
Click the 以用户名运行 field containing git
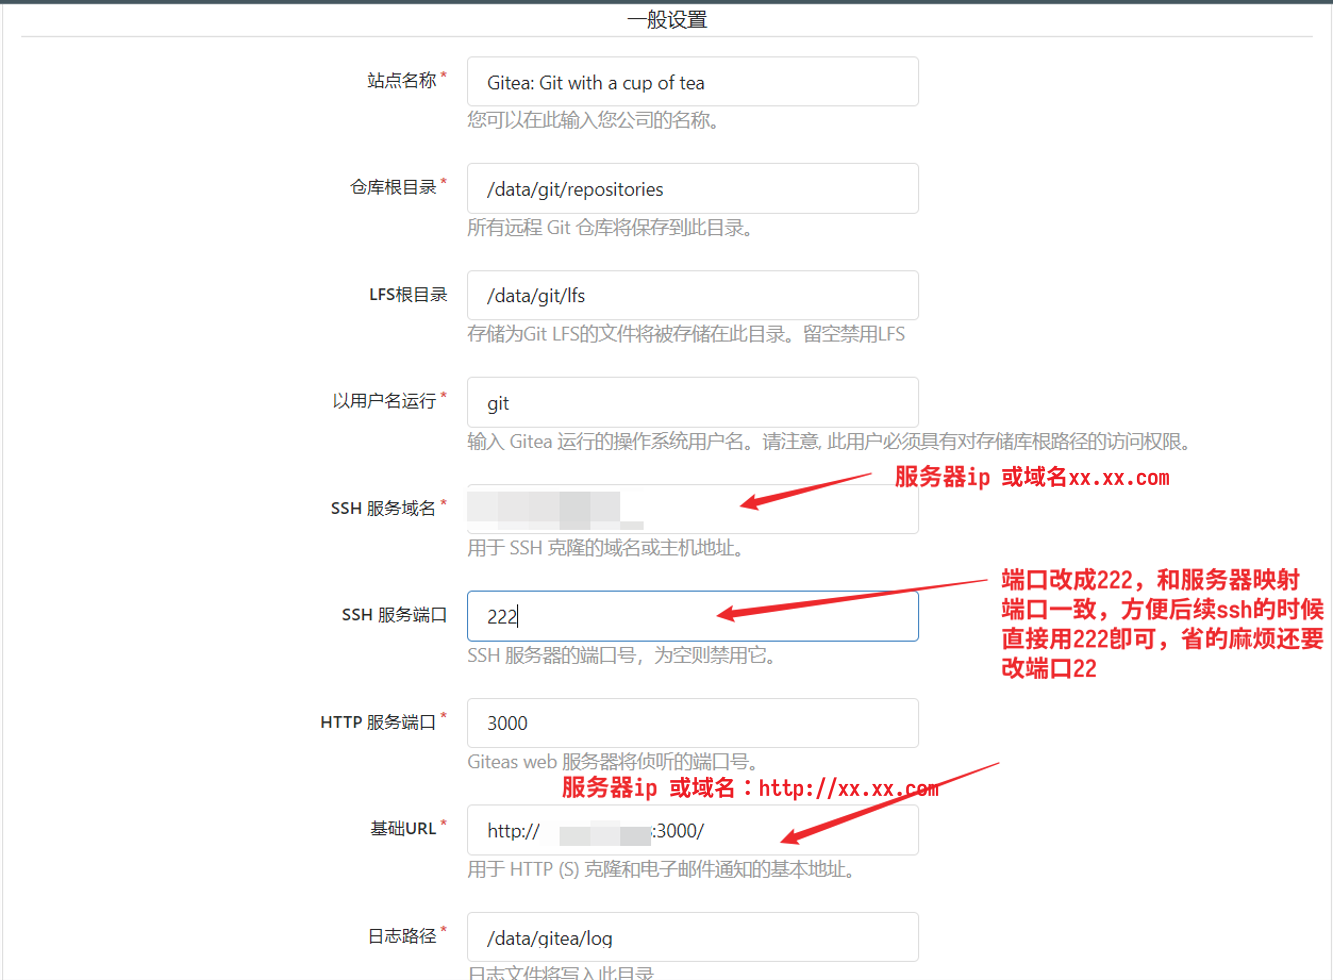[692, 403]
